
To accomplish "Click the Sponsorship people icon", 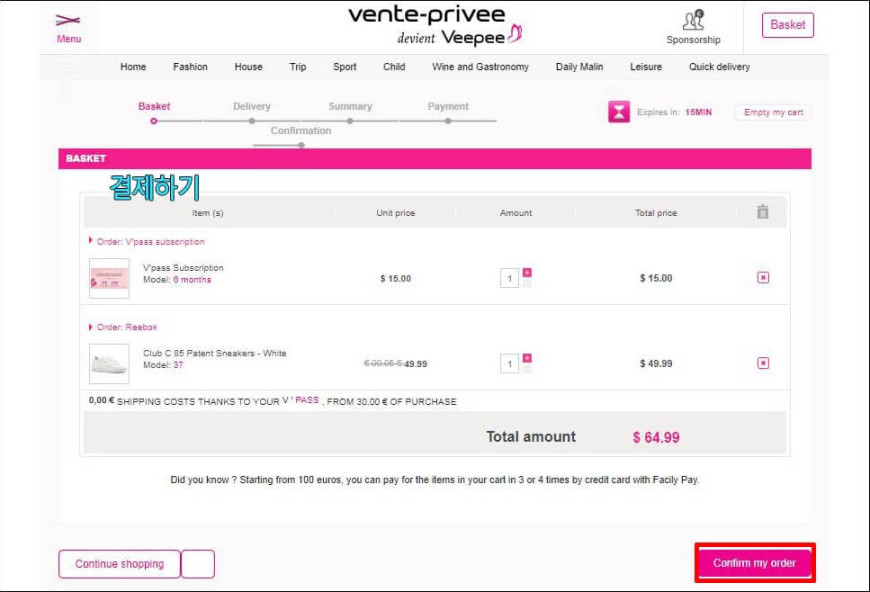I will pos(693,21).
